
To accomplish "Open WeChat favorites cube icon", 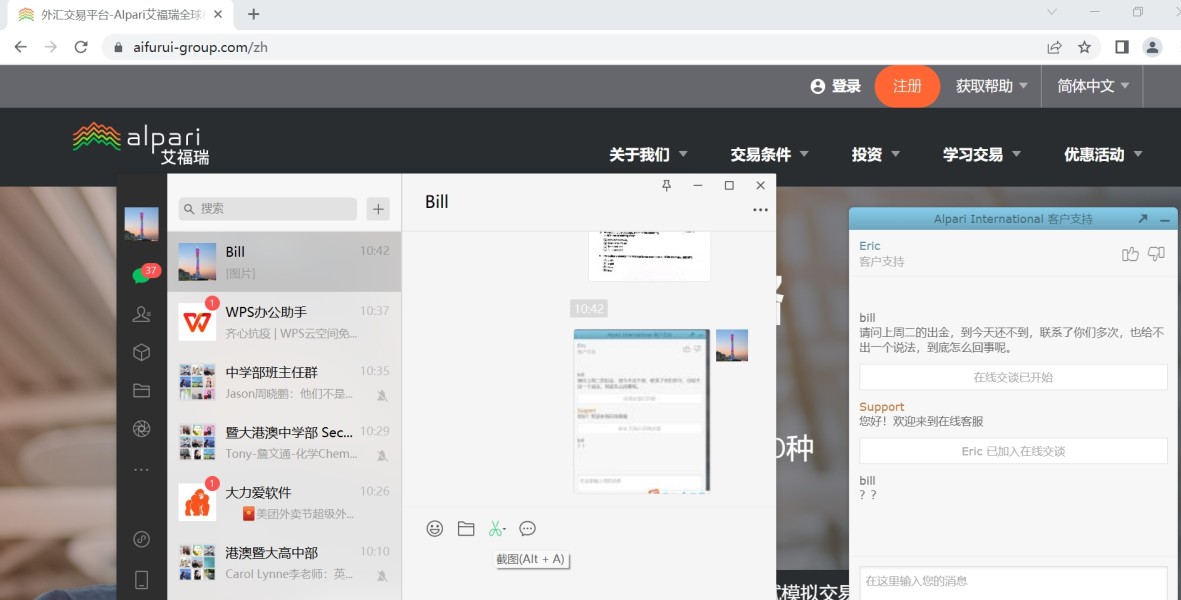I will pyautogui.click(x=142, y=352).
